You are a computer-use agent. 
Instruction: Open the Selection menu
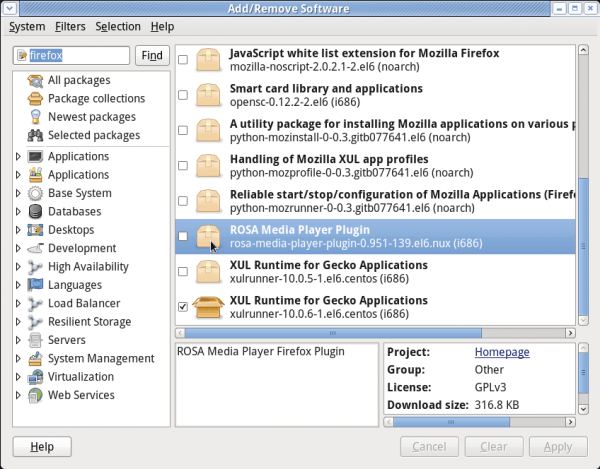(x=118, y=26)
